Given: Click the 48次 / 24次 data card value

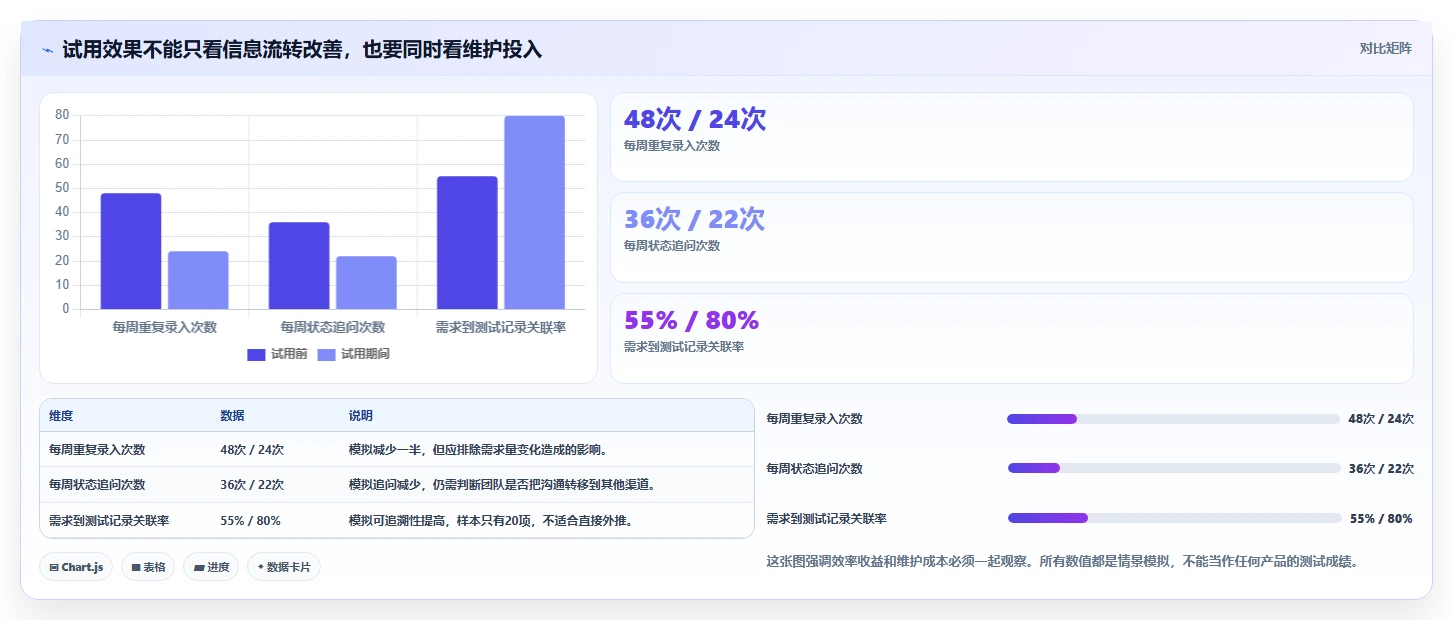Looking at the screenshot, I should (x=695, y=119).
